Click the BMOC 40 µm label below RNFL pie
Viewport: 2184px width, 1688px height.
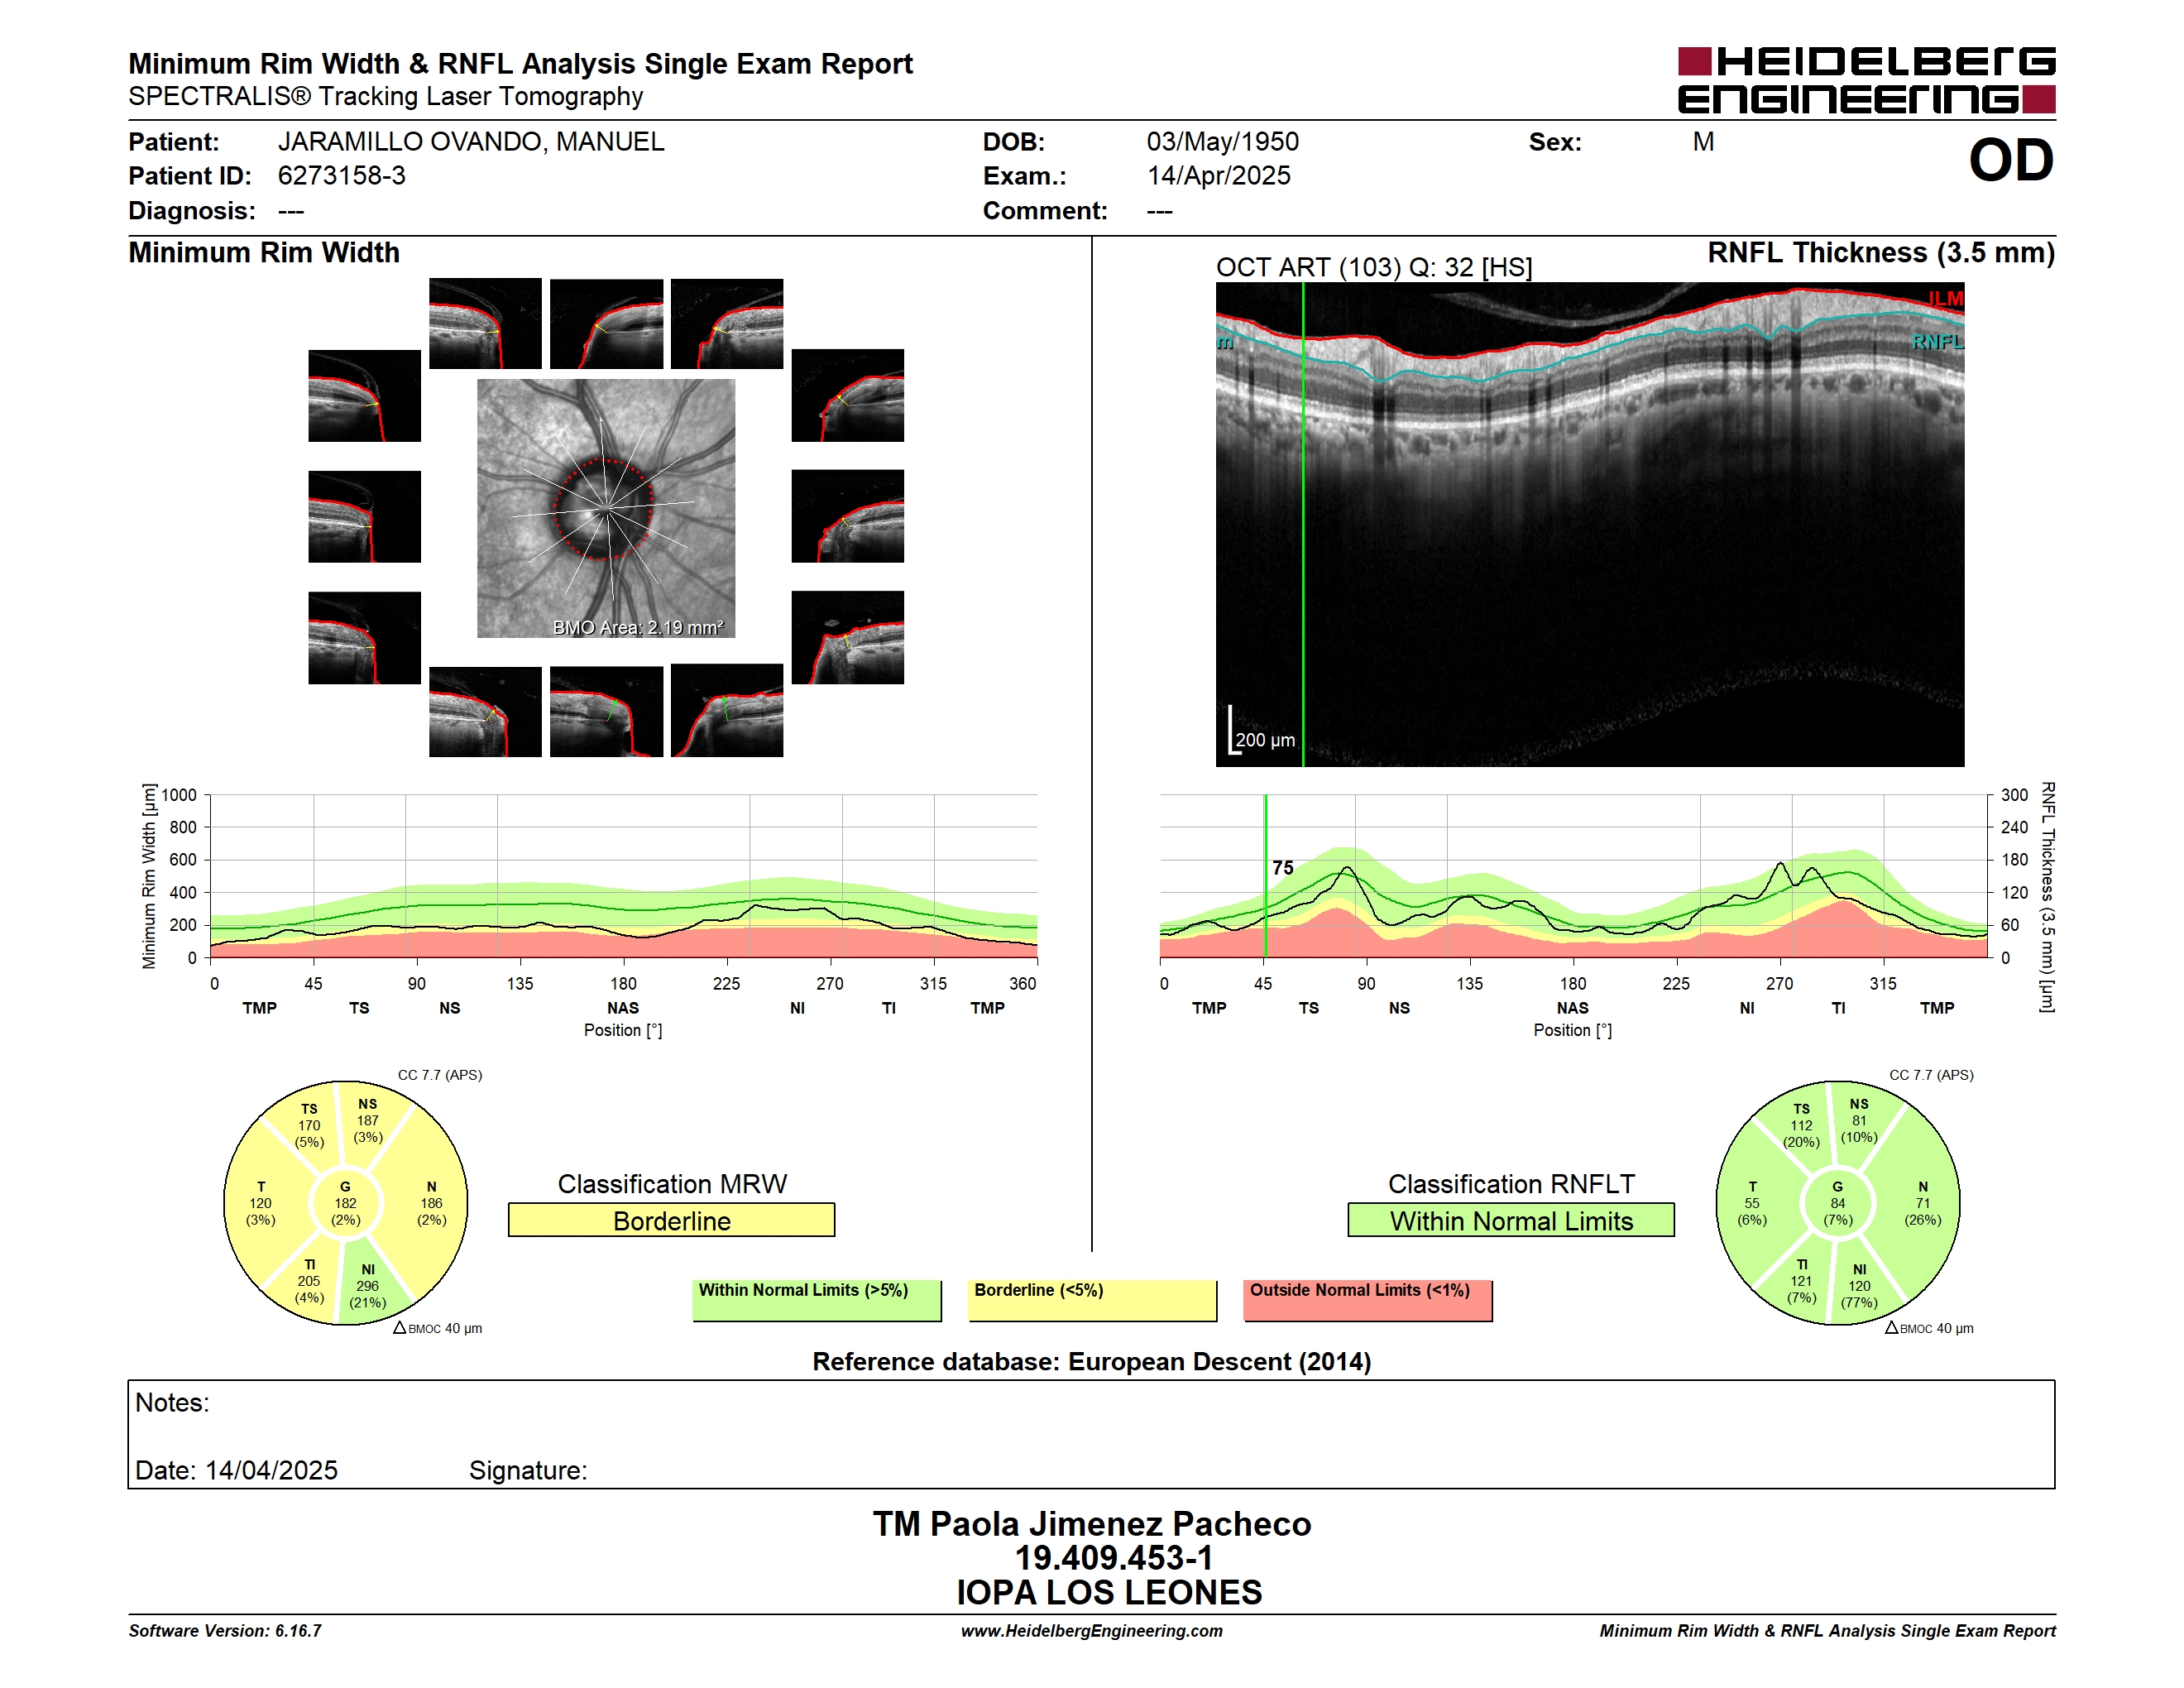coord(1929,1328)
